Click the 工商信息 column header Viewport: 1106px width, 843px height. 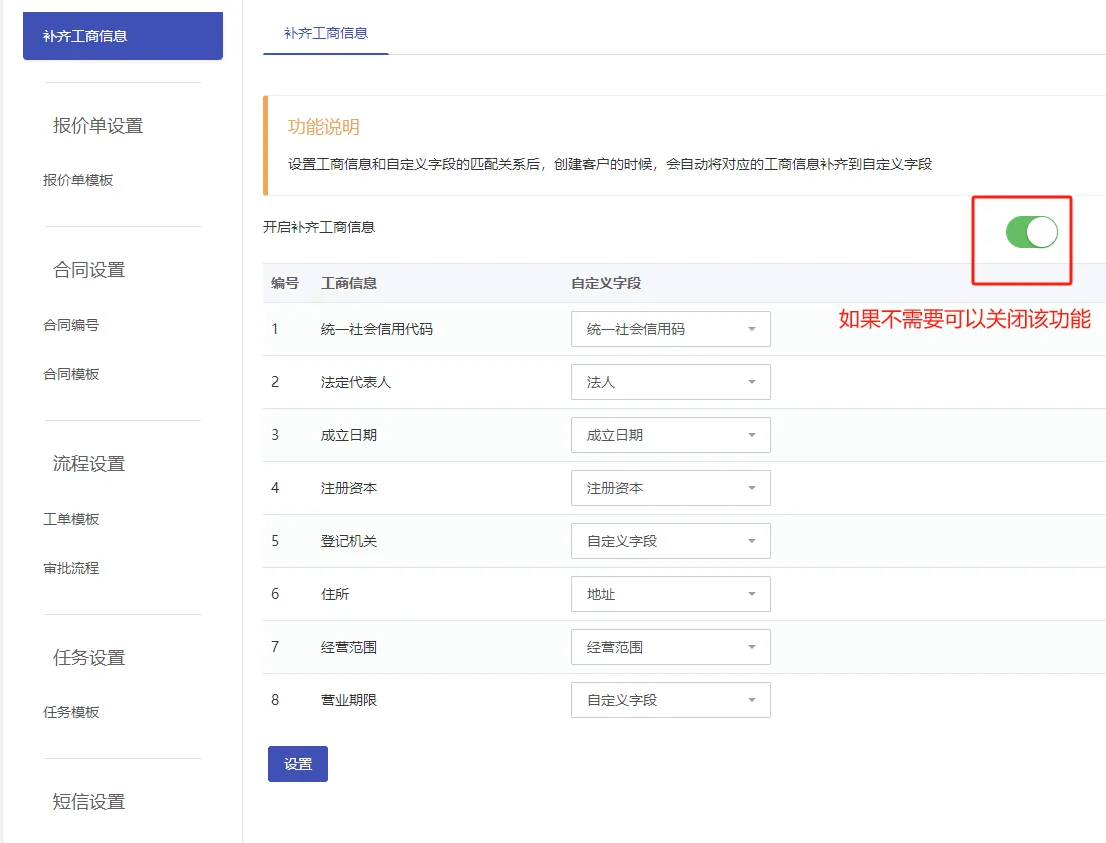(348, 283)
